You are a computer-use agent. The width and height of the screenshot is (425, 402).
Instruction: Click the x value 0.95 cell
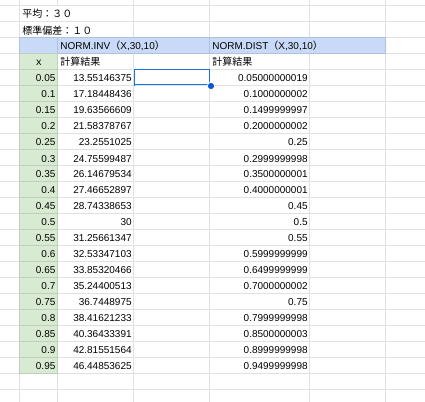point(39,366)
